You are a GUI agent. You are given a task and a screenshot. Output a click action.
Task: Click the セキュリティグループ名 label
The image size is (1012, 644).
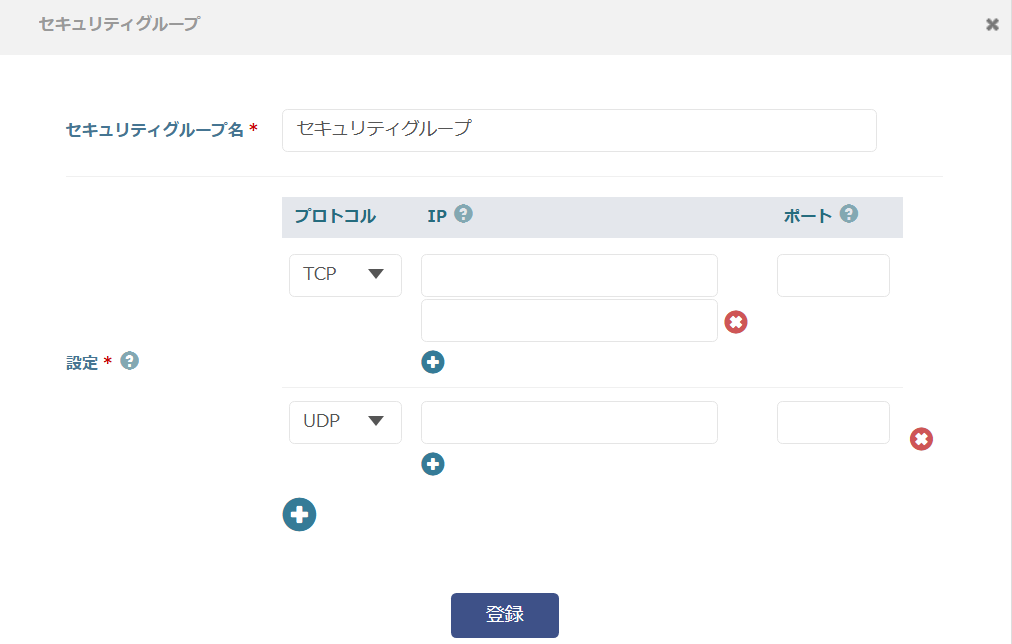coord(155,130)
